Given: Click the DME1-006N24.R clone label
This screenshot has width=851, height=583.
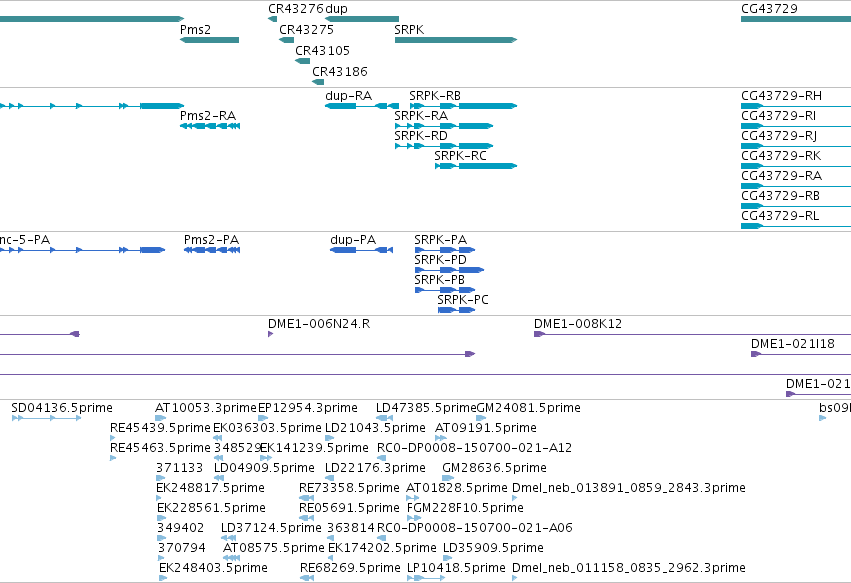Looking at the screenshot, I should coord(319,324).
